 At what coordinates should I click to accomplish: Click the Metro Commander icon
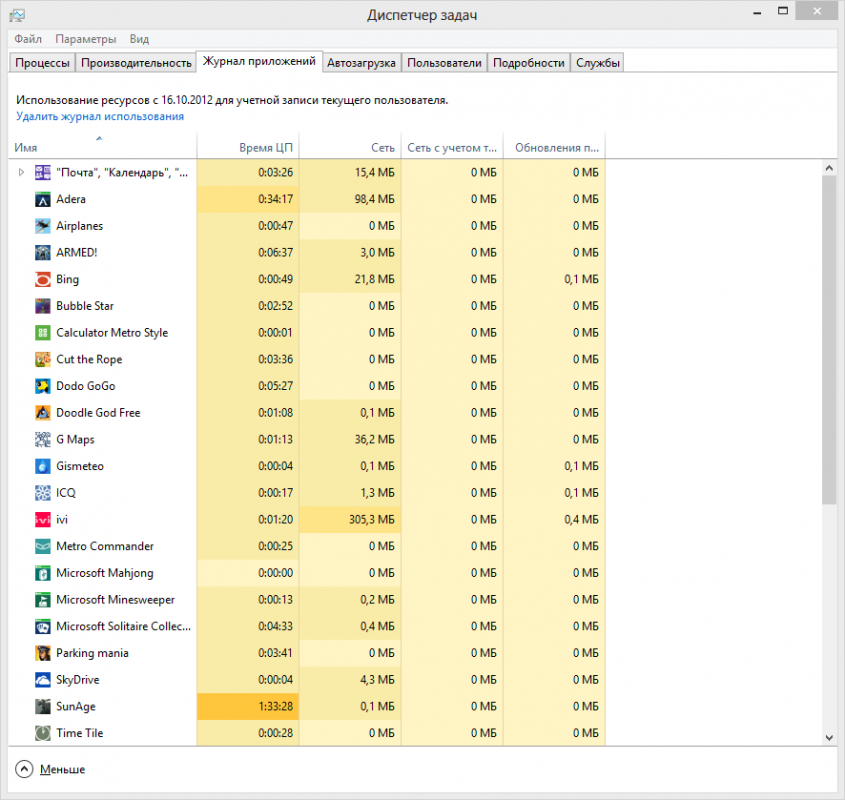click(x=43, y=546)
